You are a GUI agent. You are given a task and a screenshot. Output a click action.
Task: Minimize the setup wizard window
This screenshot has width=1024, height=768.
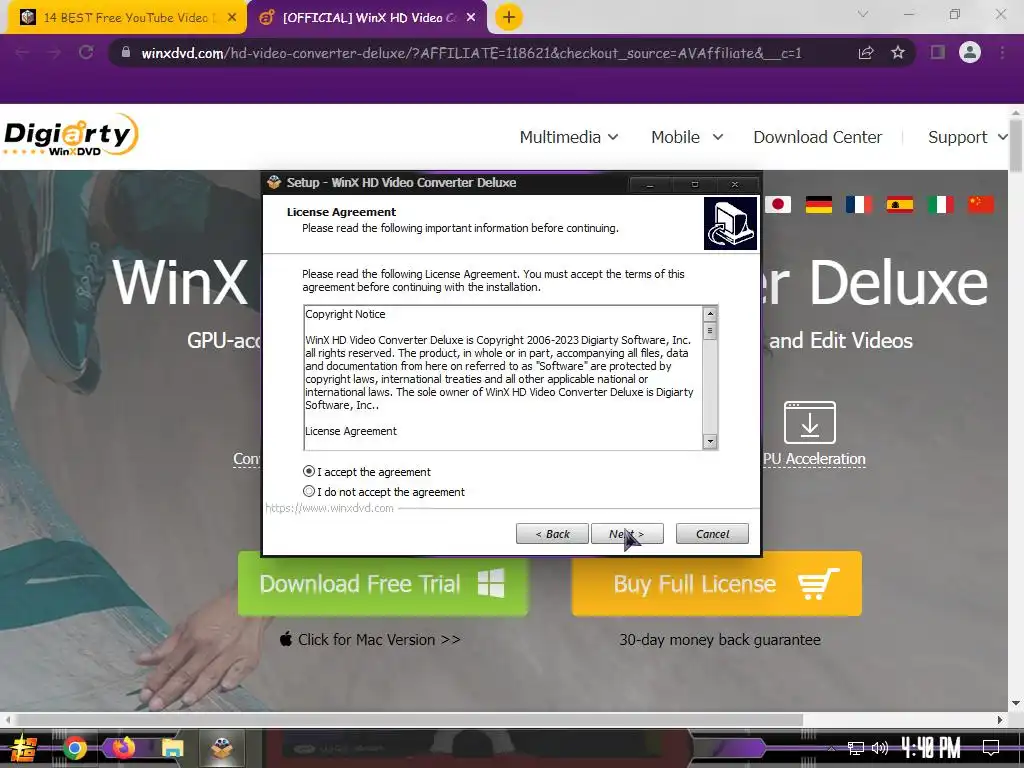(x=650, y=185)
